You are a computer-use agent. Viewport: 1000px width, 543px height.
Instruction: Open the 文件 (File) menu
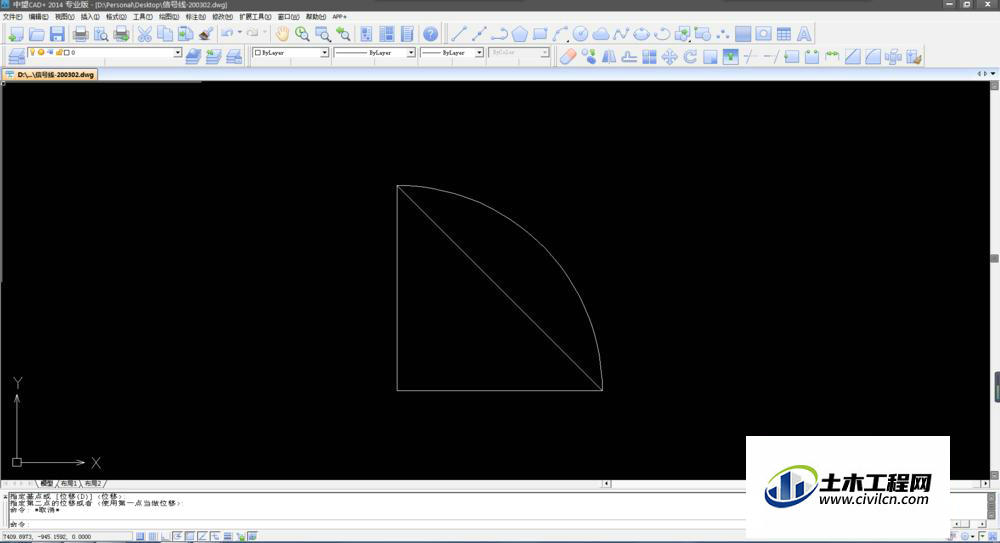pyautogui.click(x=12, y=17)
